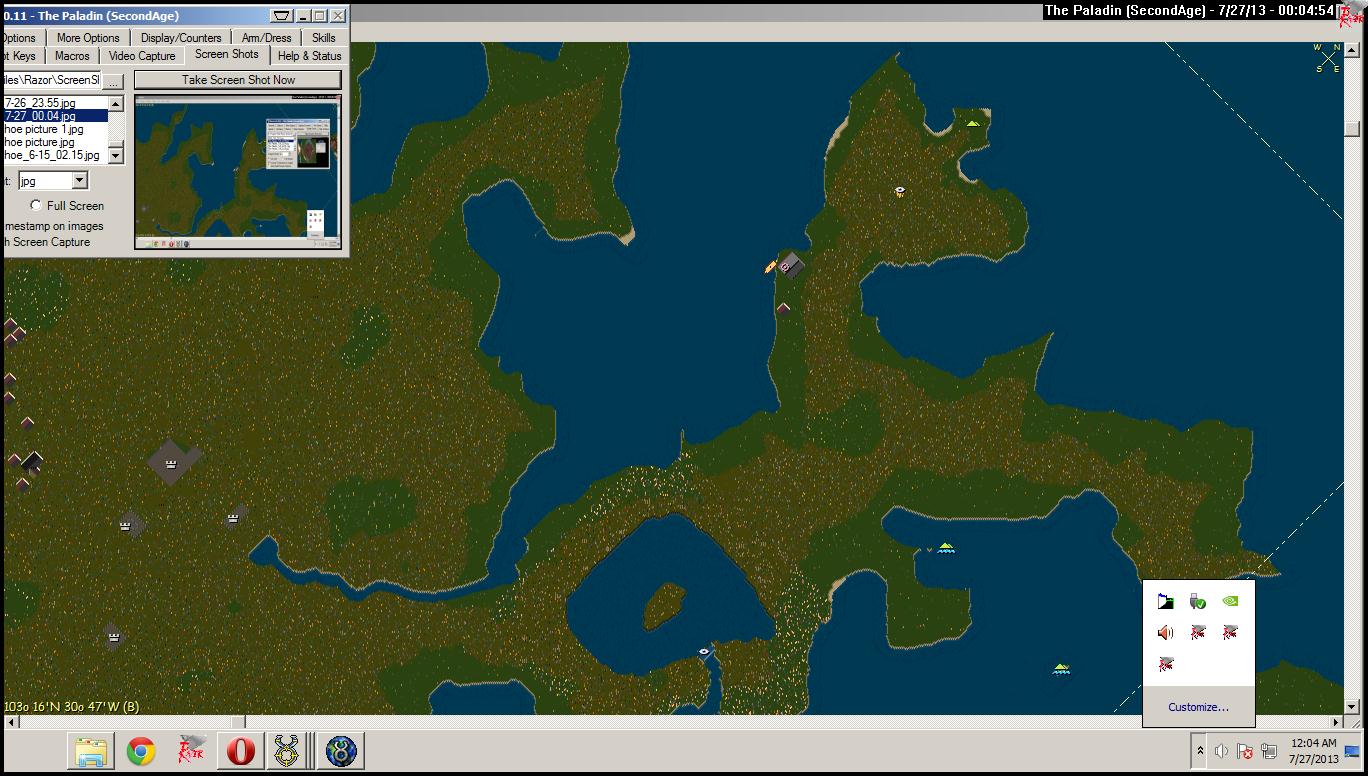The image size is (1368, 776).
Task: Open Windows Explorer folder icon in taskbar
Action: click(x=90, y=751)
